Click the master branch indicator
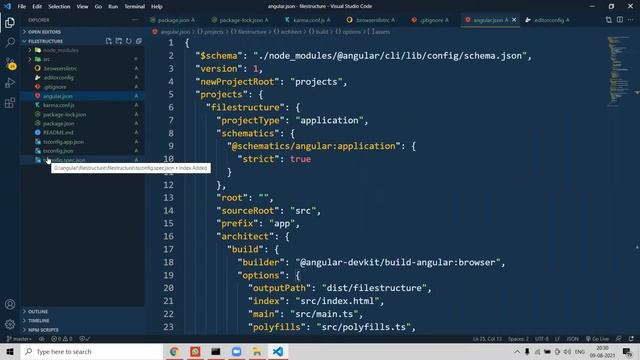 click(19, 339)
